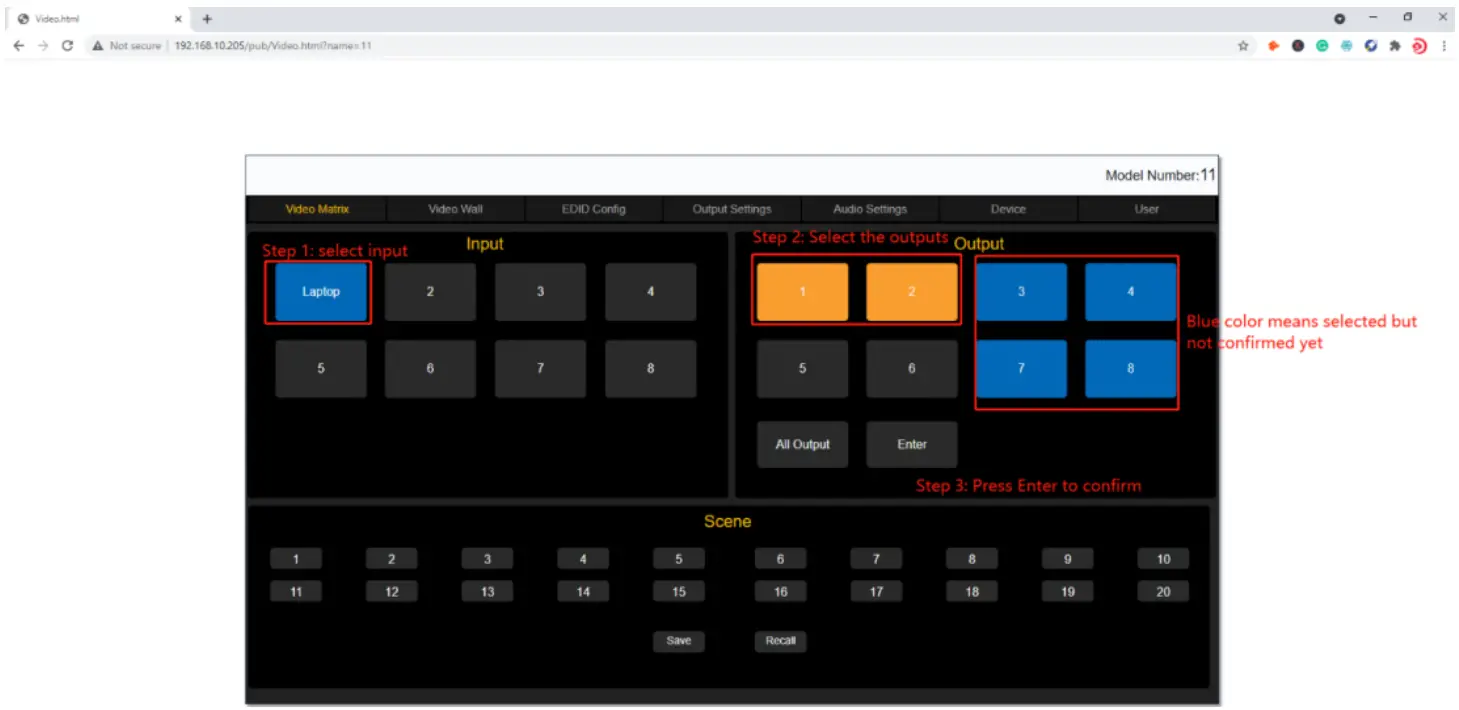Bookmark the page with the star icon
Screen dimensions: 1459x710
[x=1244, y=45]
